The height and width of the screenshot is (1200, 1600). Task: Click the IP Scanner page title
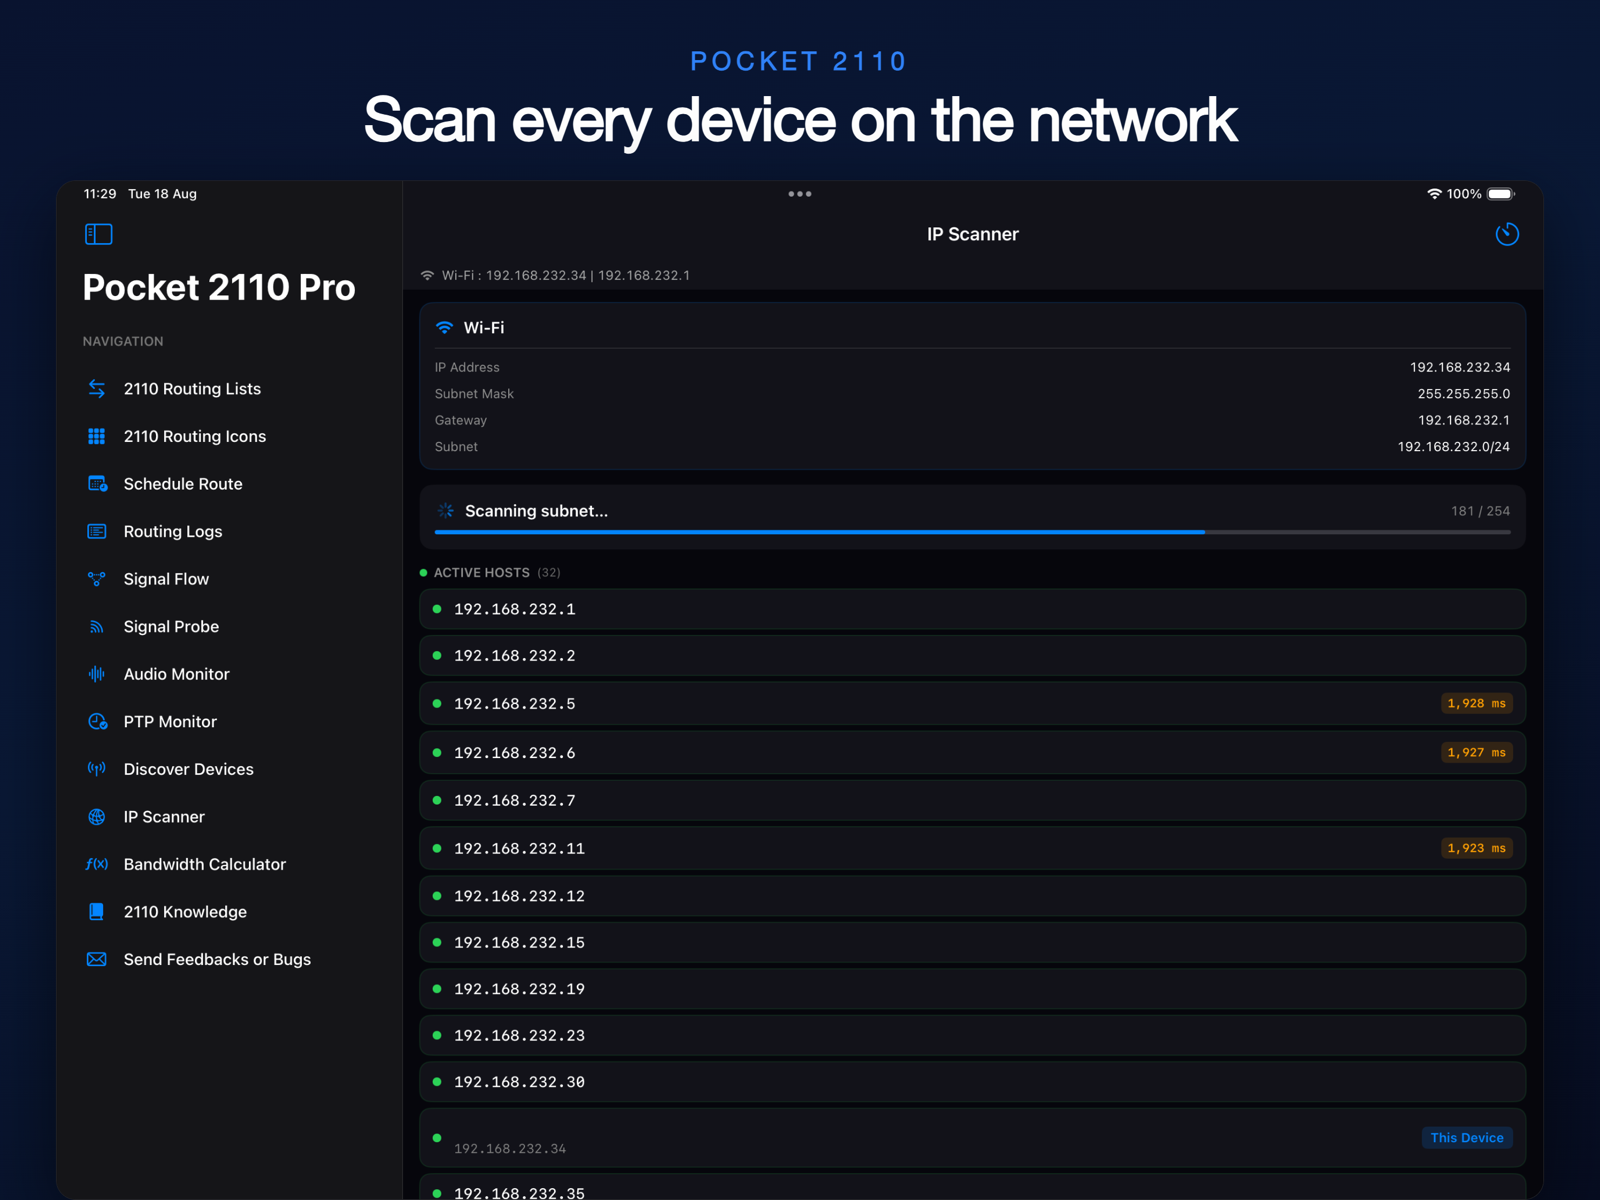pyautogui.click(x=972, y=234)
